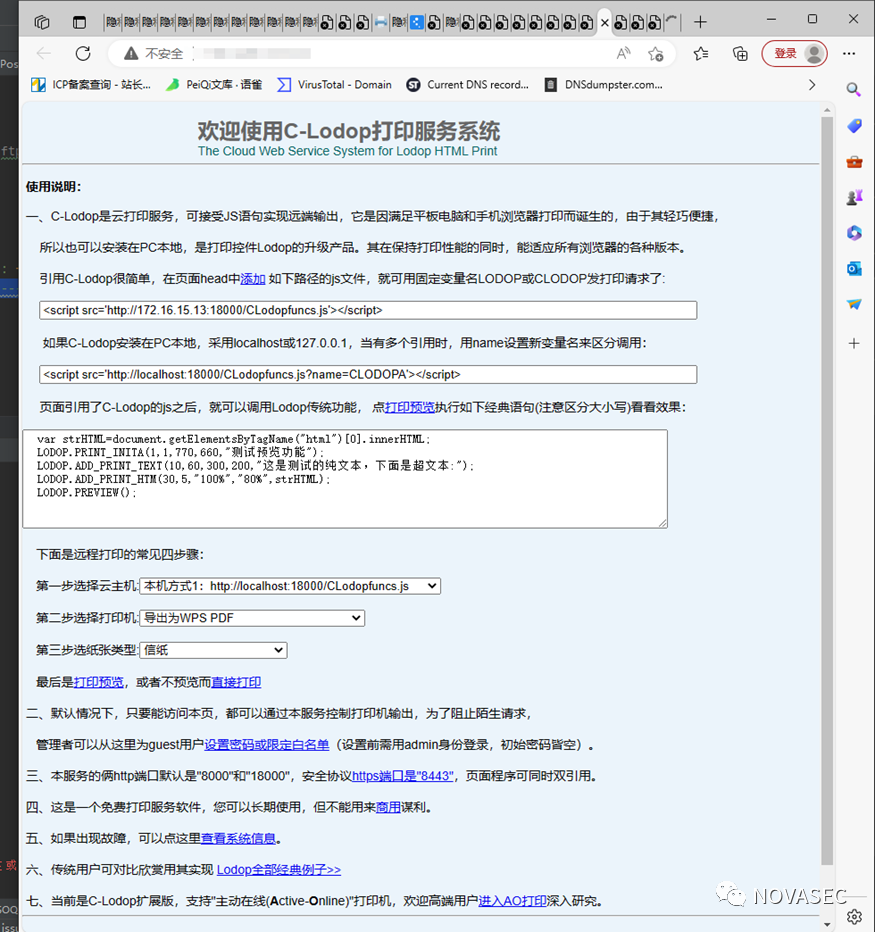Open the sidebar games chess icon
The width and height of the screenshot is (875, 932).
854,197
